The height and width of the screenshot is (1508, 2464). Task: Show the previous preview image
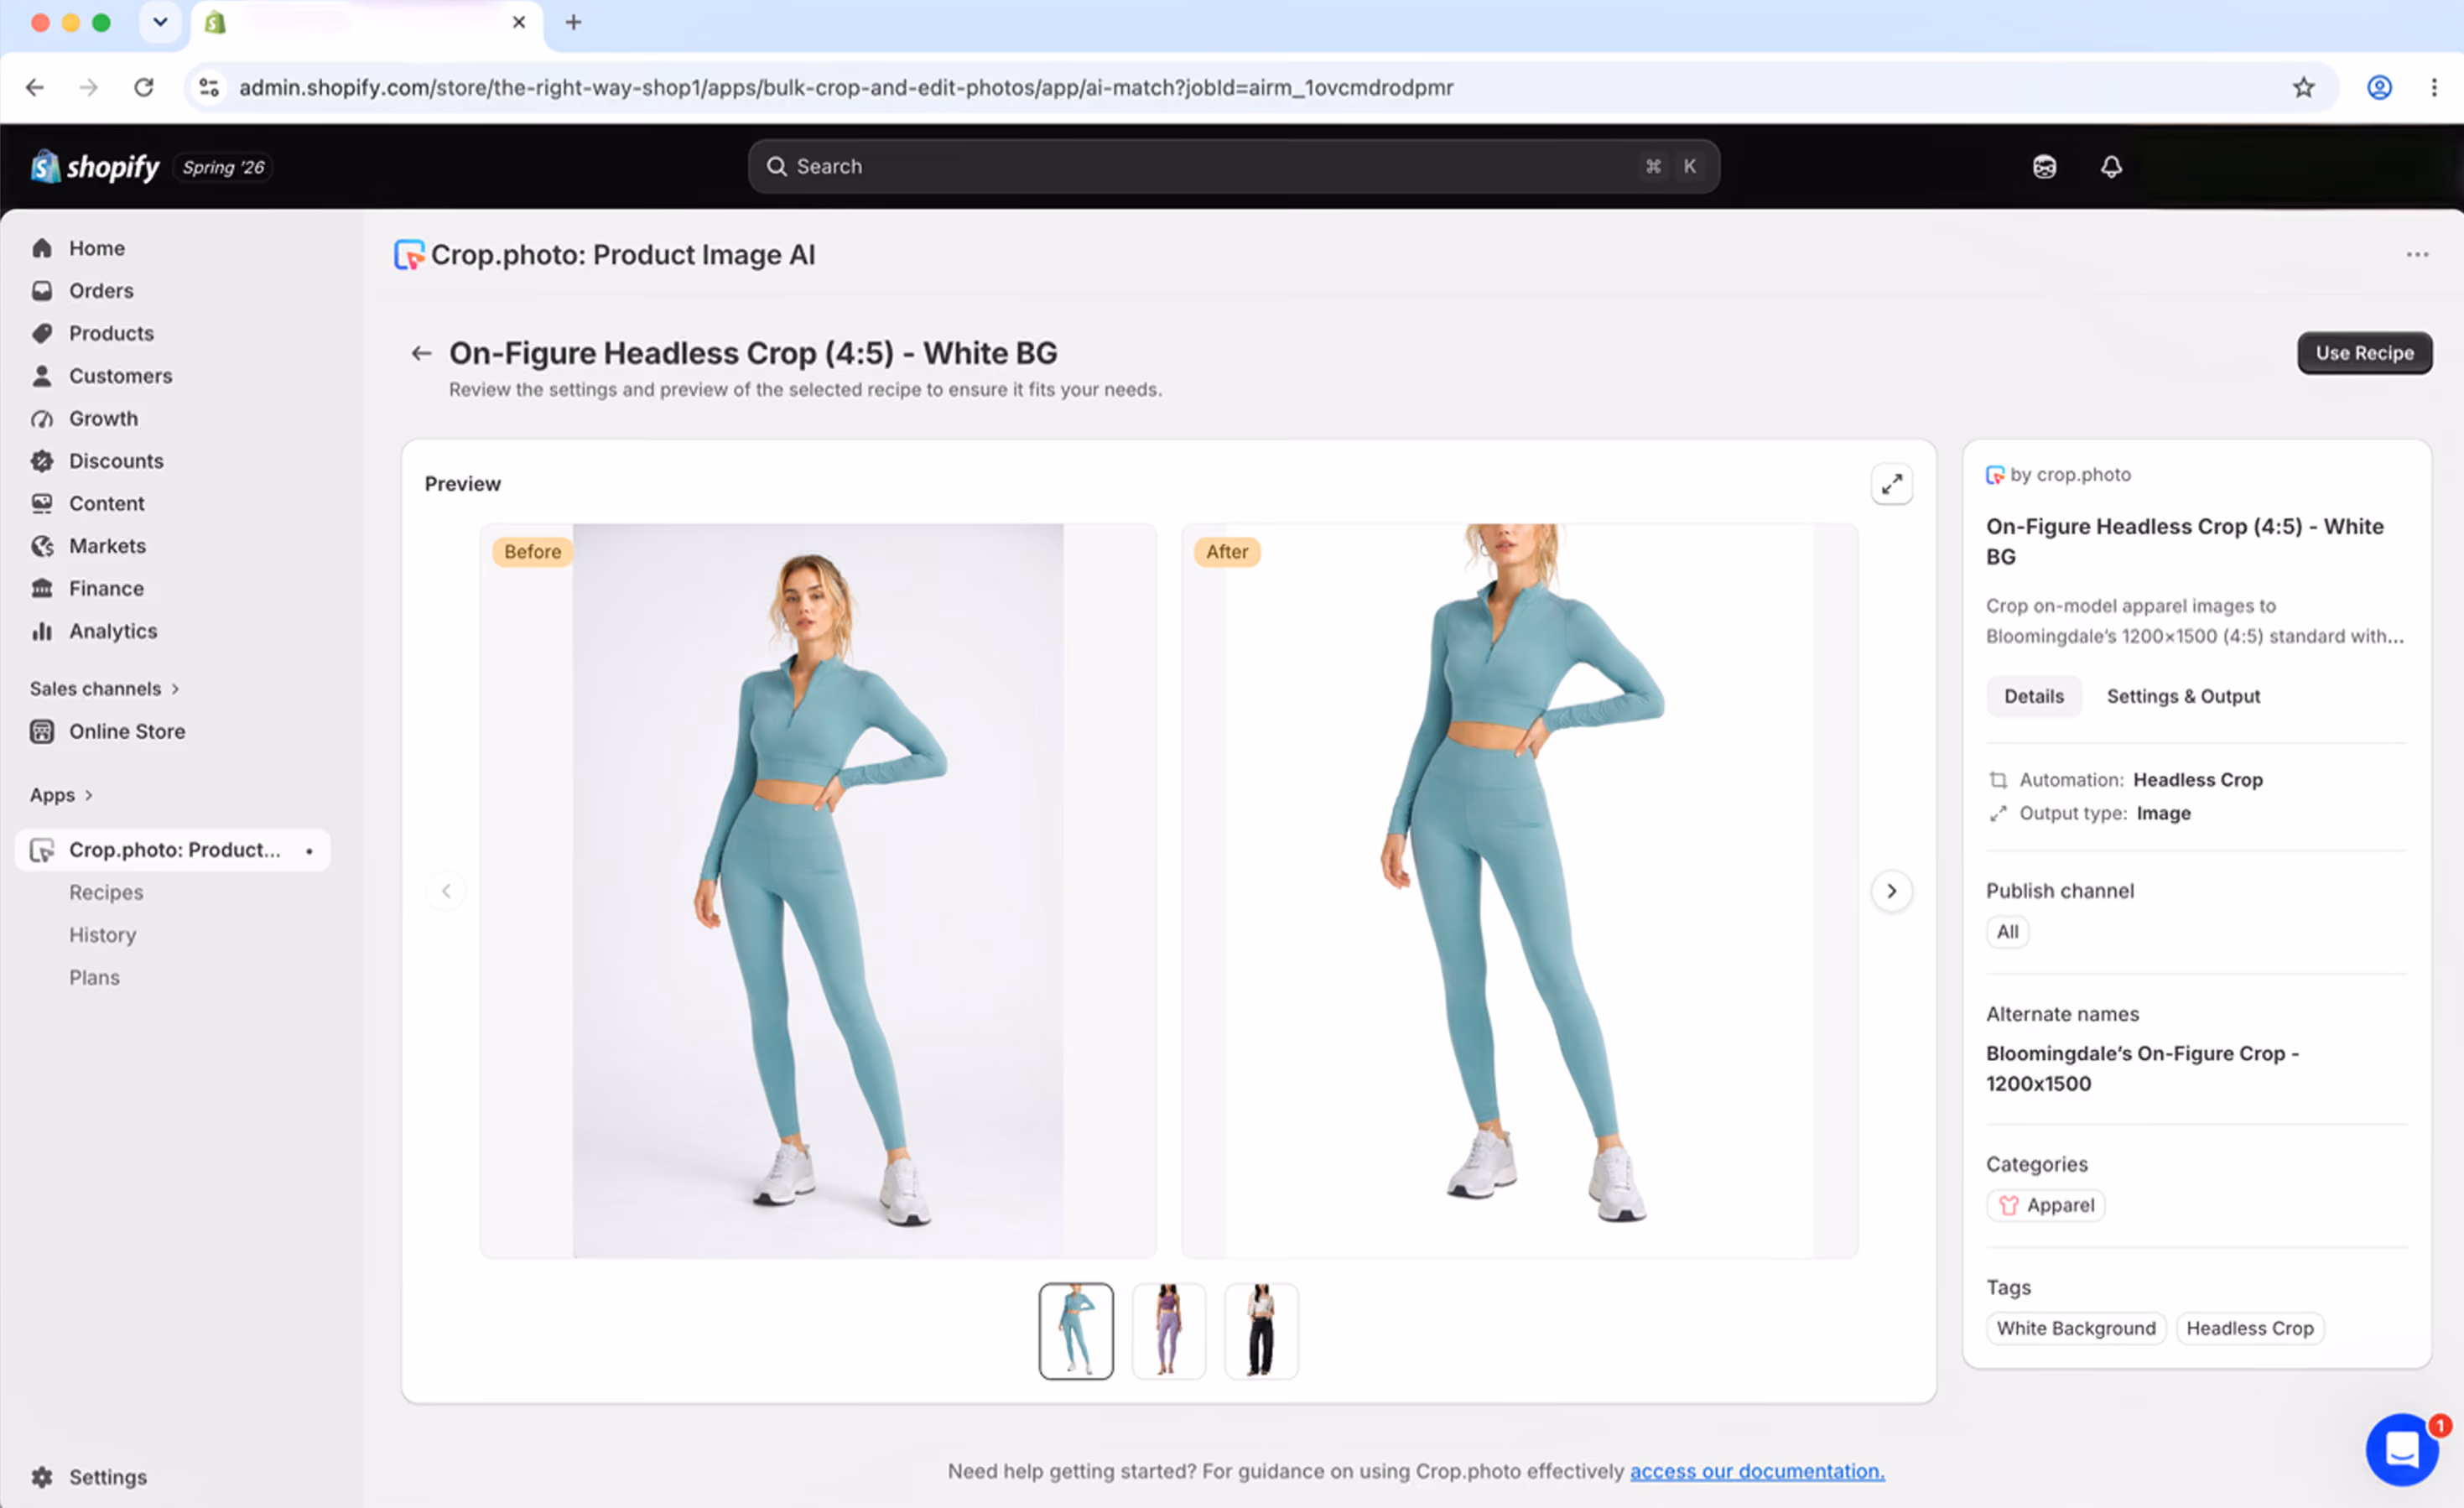coord(446,891)
